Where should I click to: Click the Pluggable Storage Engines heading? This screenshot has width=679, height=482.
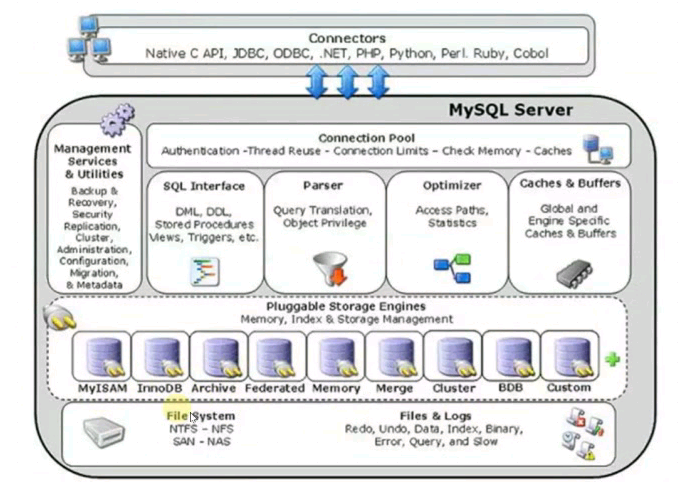[x=346, y=306]
